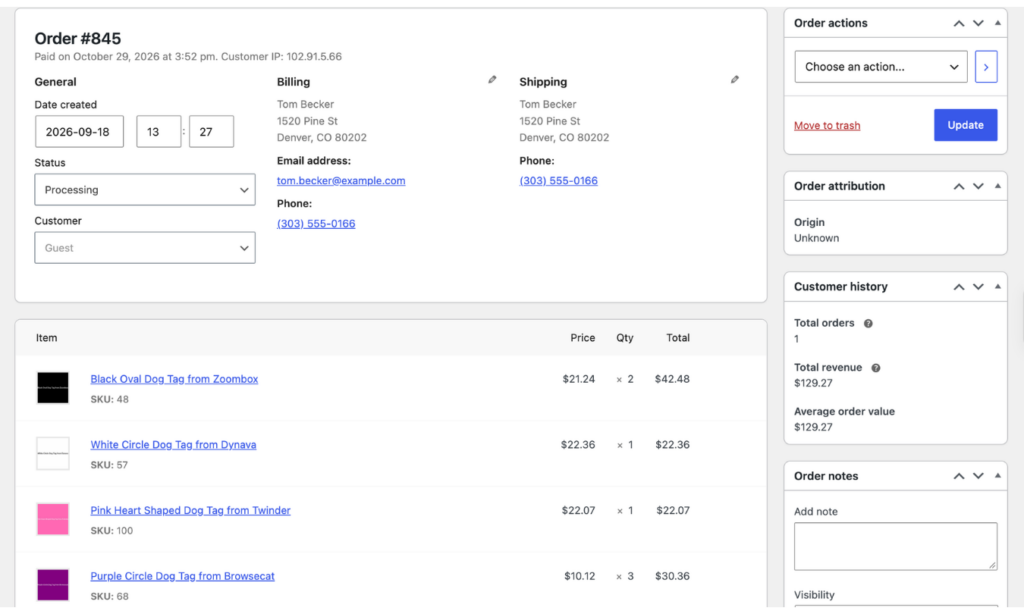Focus the hour field showing 13
The width and height of the screenshot is (1024, 614).
pyautogui.click(x=159, y=131)
